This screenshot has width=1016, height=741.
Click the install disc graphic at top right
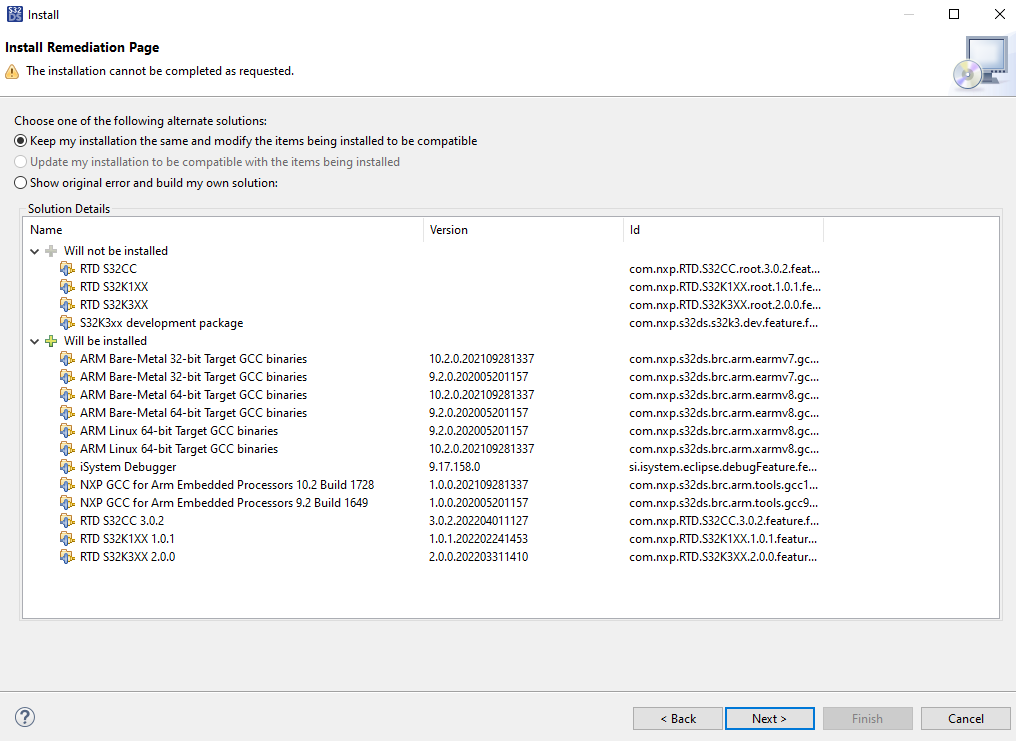point(982,61)
